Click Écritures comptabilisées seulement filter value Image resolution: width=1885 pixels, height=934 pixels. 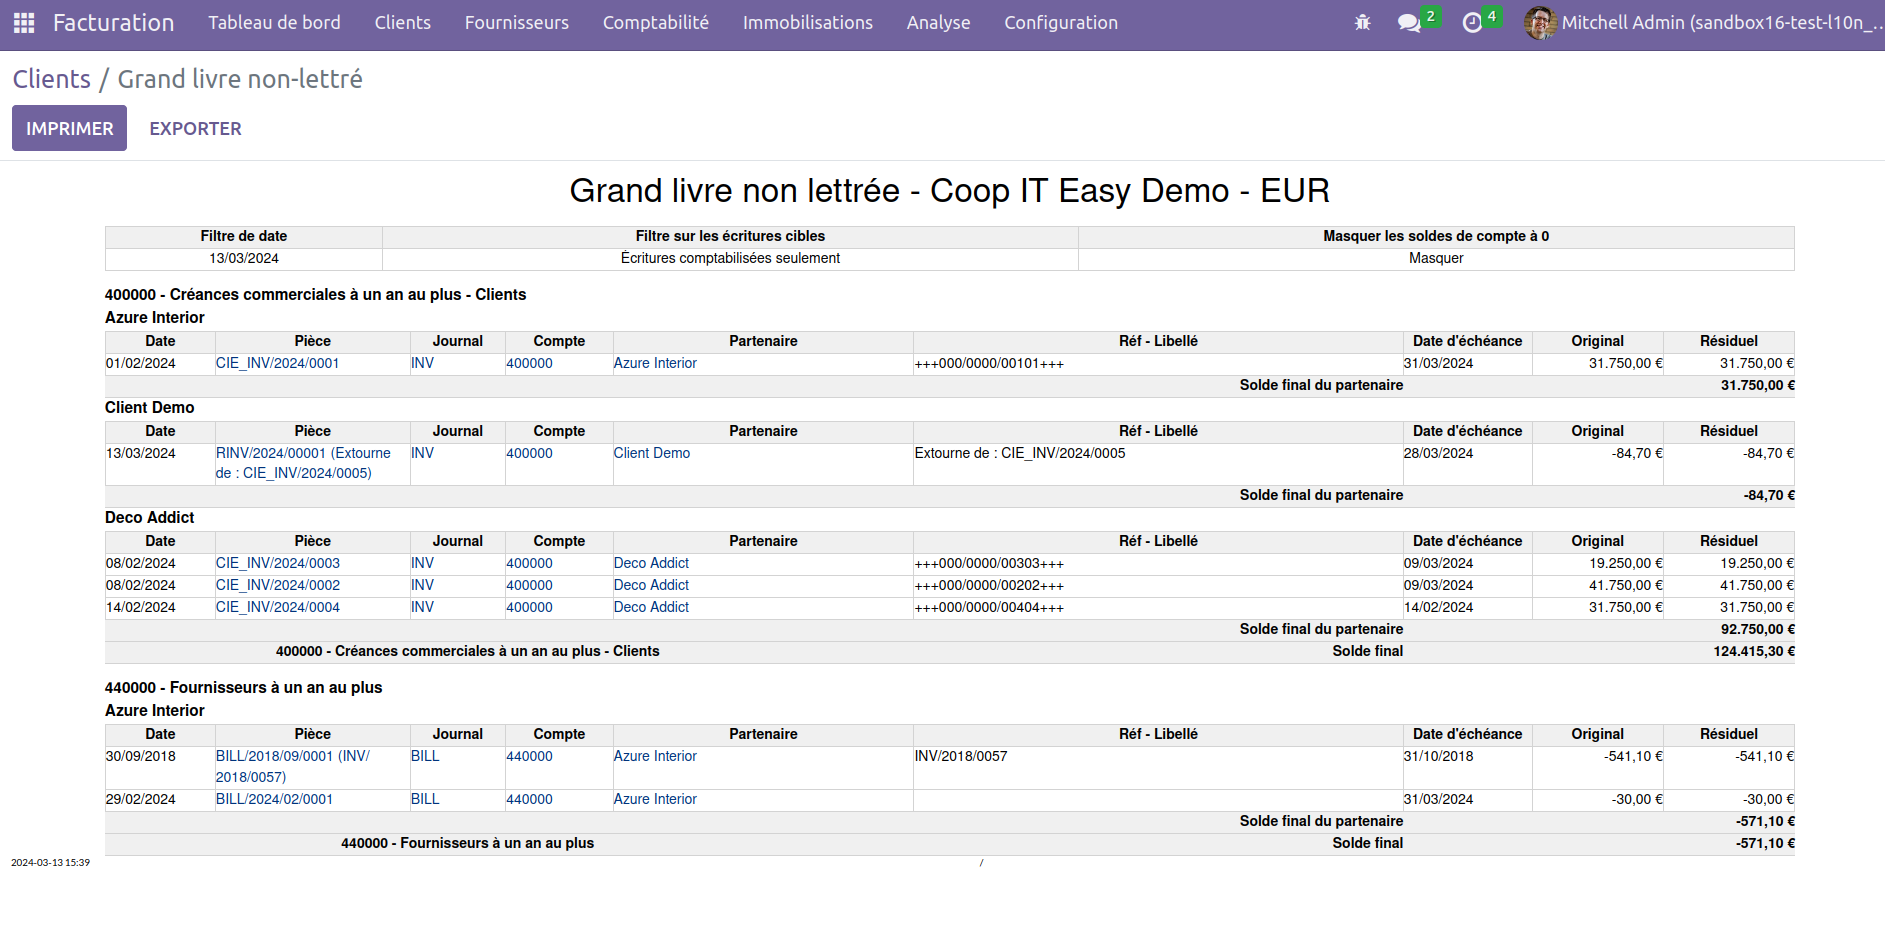coord(730,258)
